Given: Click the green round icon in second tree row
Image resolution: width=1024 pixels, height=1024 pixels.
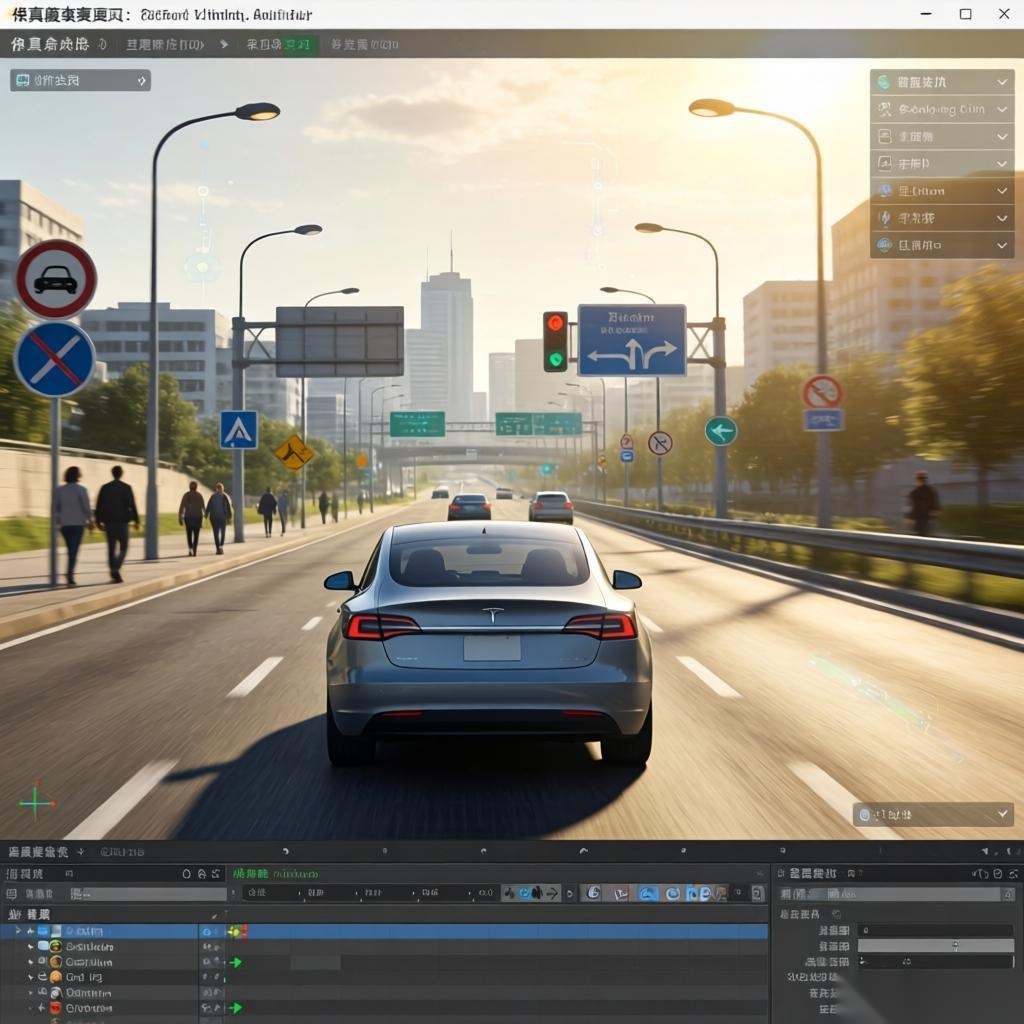Looking at the screenshot, I should [x=56, y=946].
